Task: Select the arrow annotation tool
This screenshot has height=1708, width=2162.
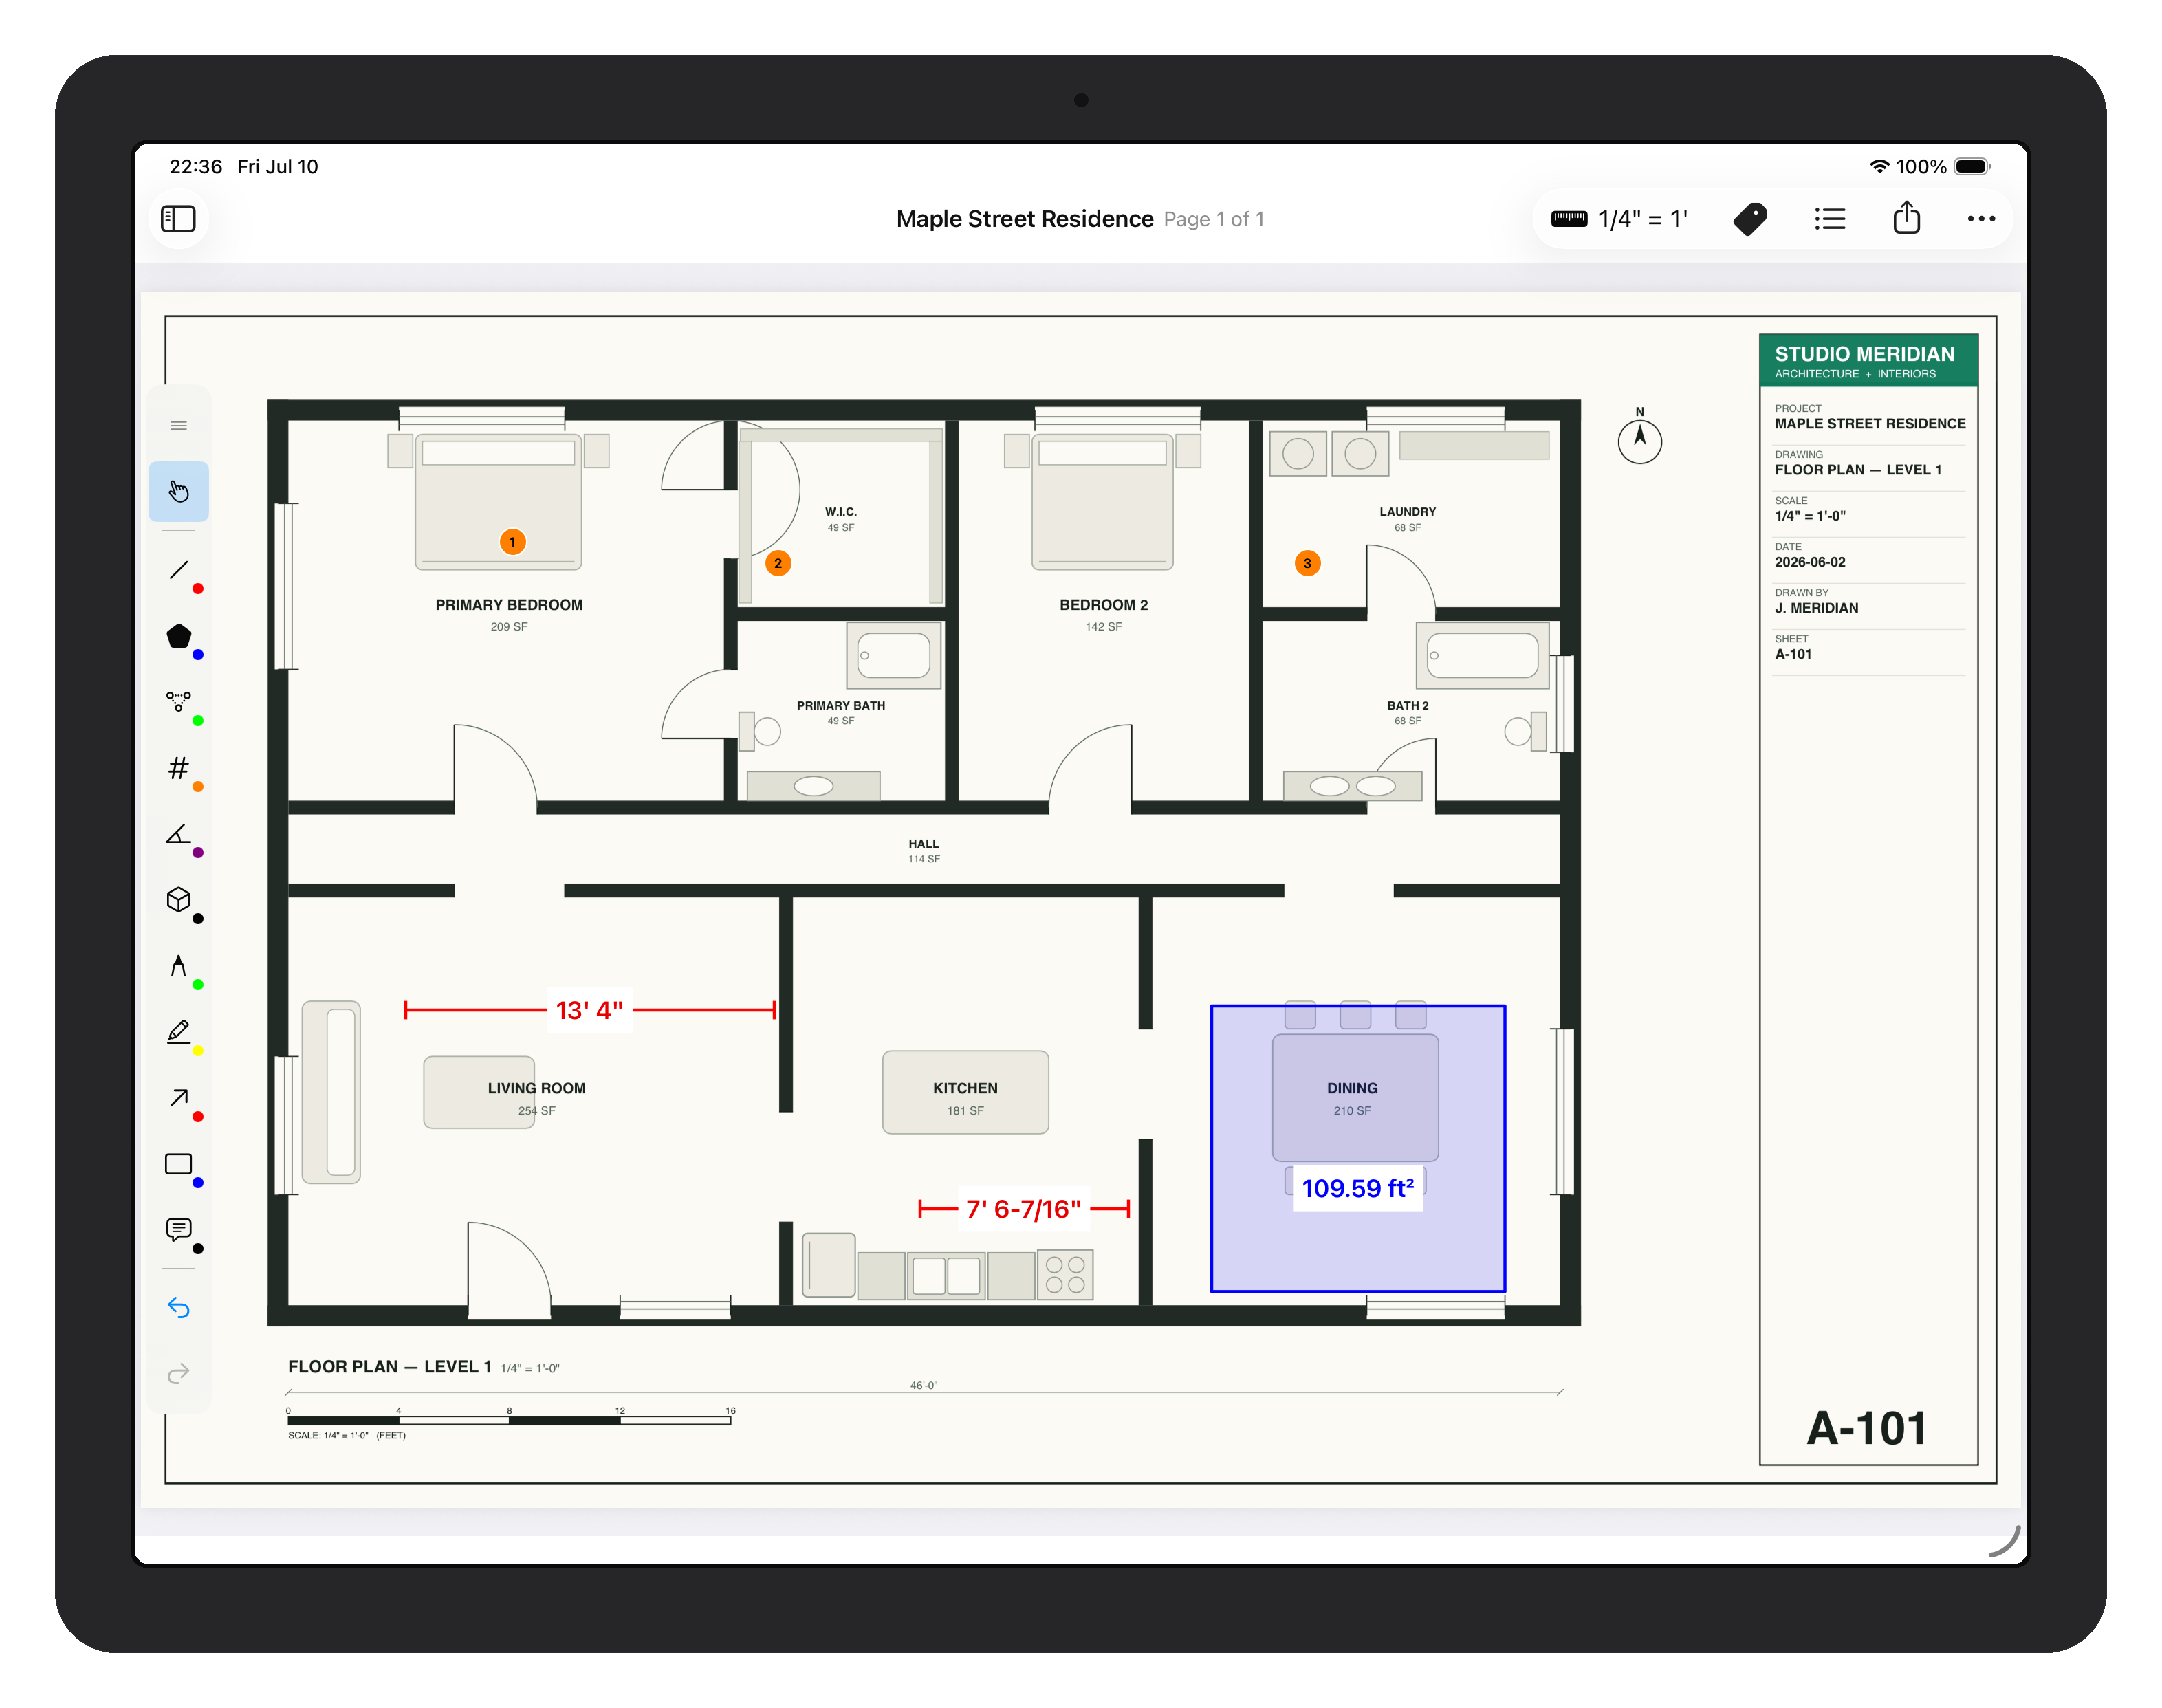Action: tap(179, 1098)
